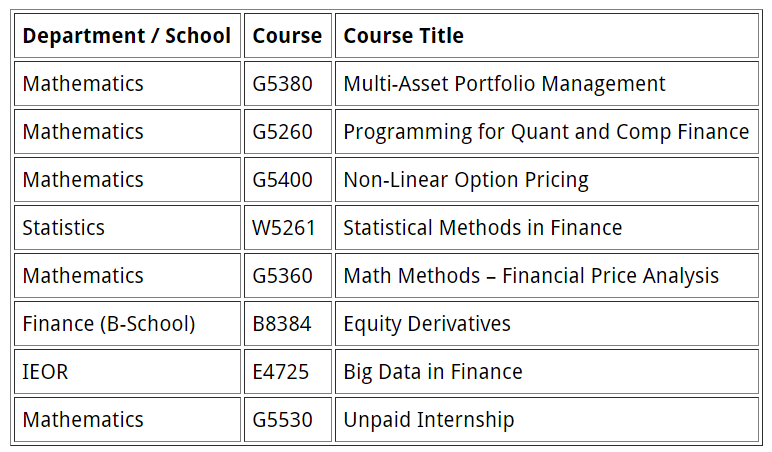Click the Course column header

(x=287, y=36)
